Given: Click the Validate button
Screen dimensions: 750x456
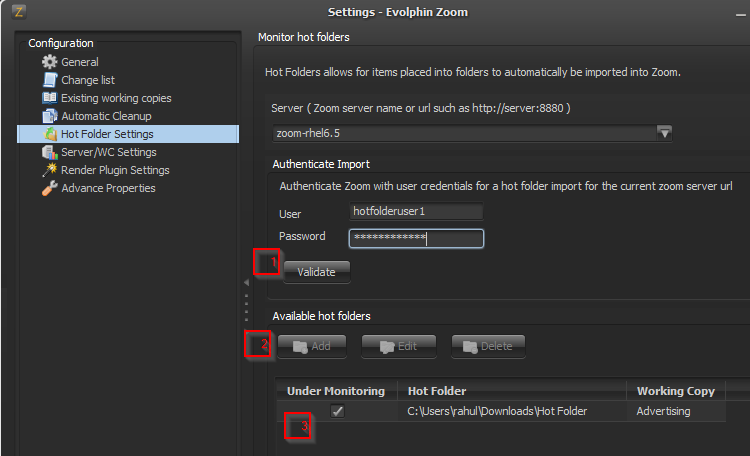Looking at the screenshot, I should (317, 272).
